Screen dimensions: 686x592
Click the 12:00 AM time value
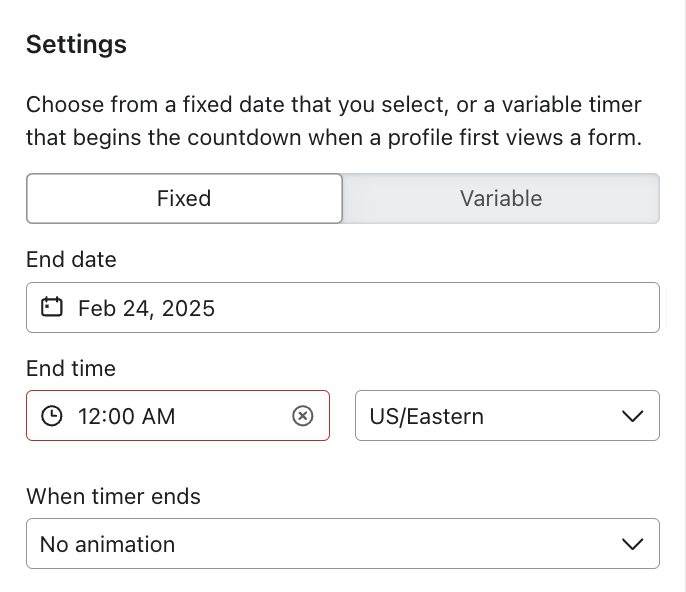126,416
